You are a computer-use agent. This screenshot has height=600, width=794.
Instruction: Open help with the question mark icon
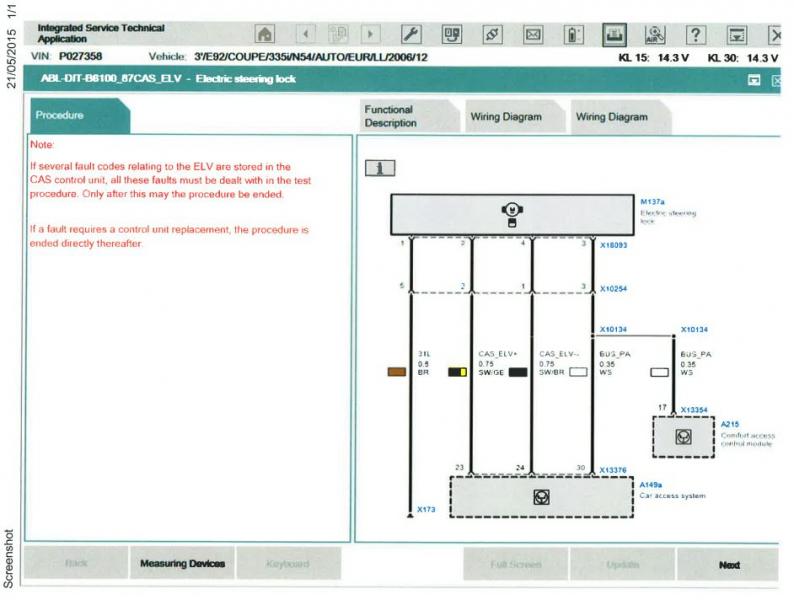click(696, 34)
